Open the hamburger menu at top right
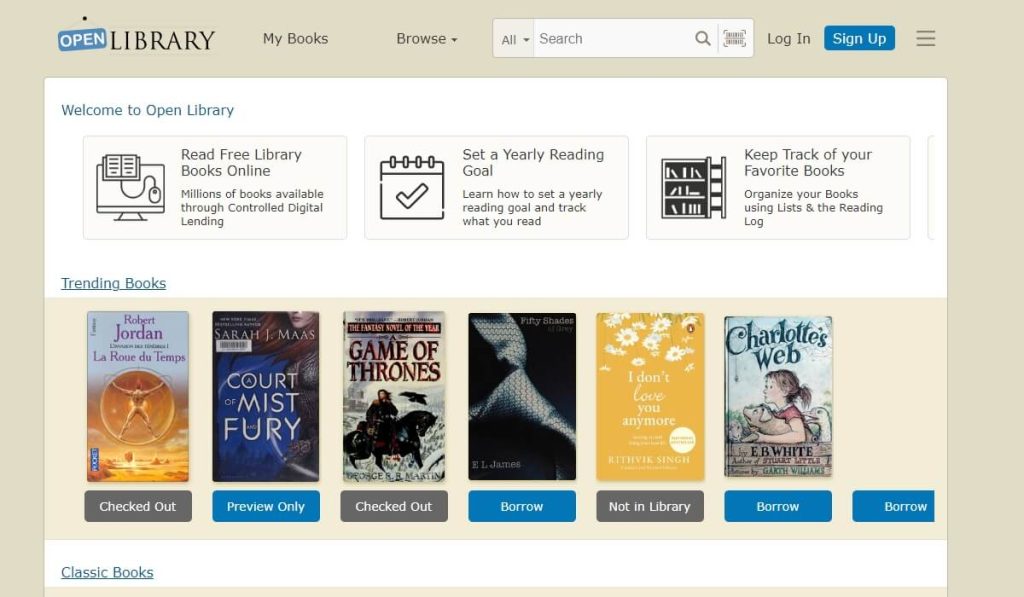Image resolution: width=1024 pixels, height=597 pixels. click(925, 38)
